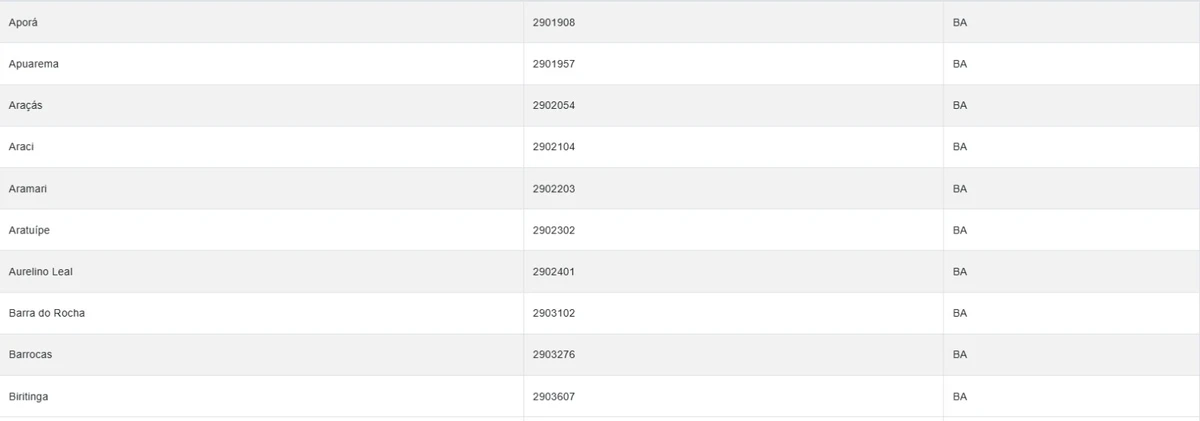Click the Aramari municipality cell
The image size is (1200, 421).
(27, 189)
